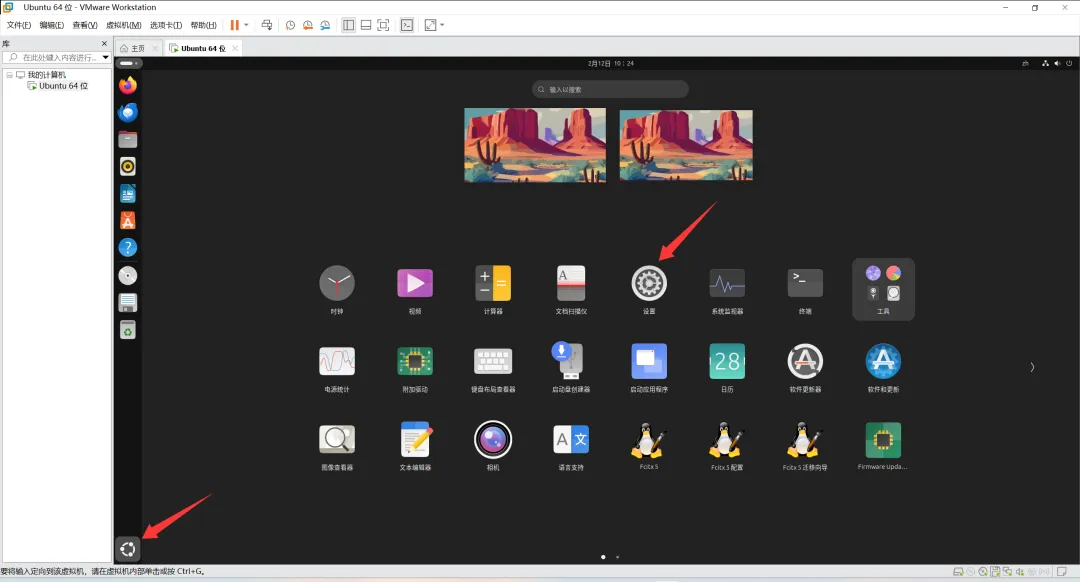Switch to the second app grid page dot
Viewport: 1080px width, 582px height.
point(617,557)
